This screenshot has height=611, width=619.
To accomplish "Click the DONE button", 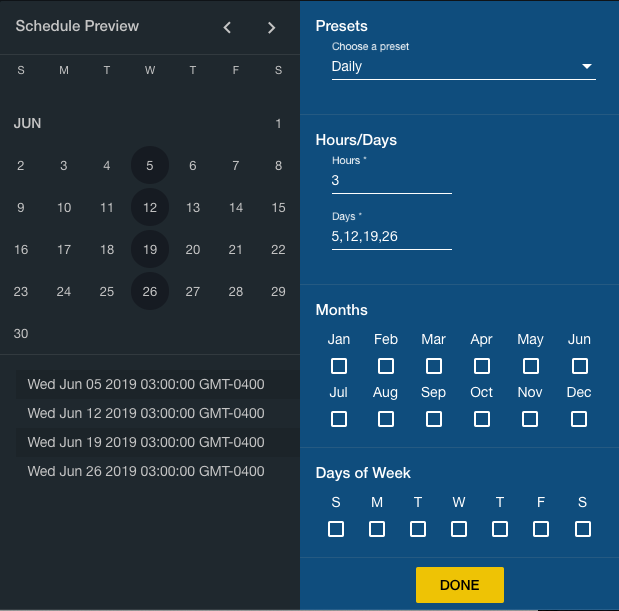I will [x=459, y=585].
